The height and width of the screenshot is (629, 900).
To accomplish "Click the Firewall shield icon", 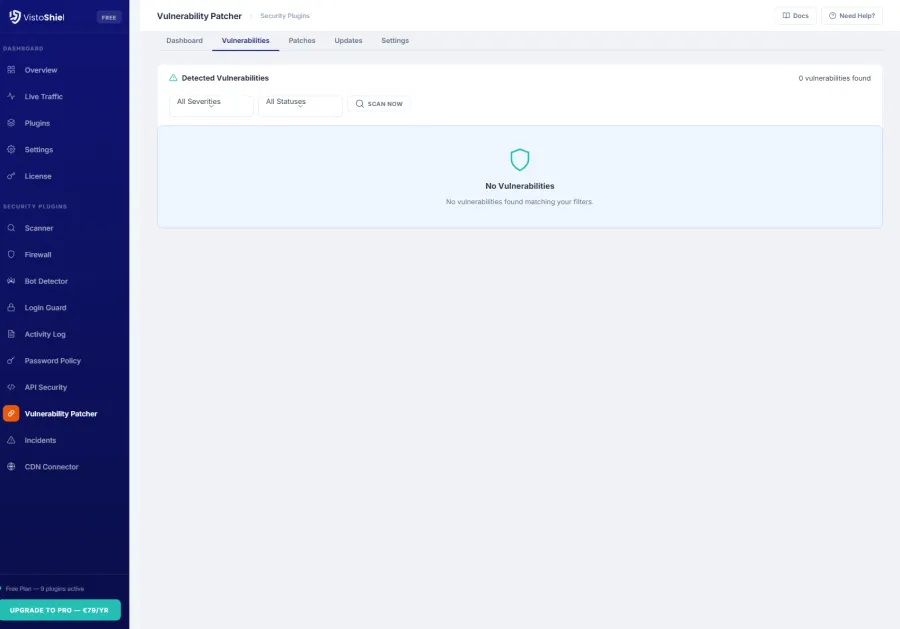I will (11, 255).
